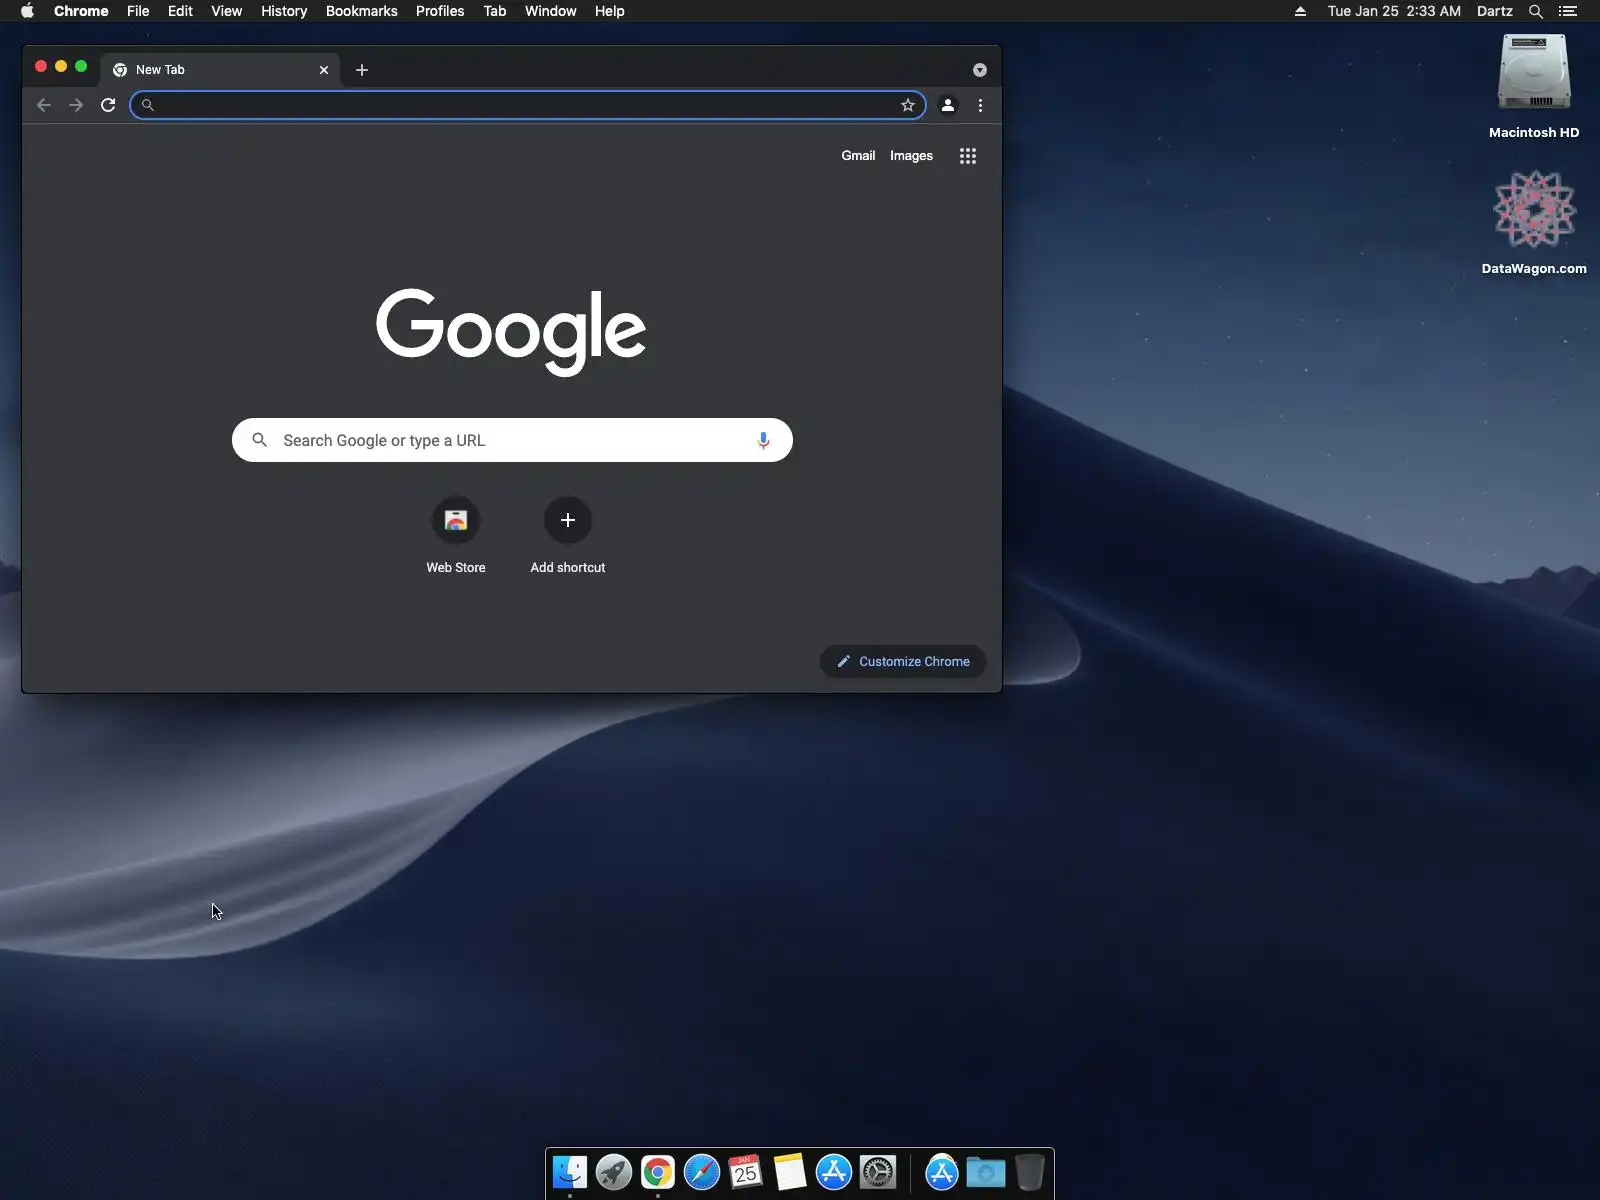
Task: Open the Edit menu
Action: click(x=180, y=11)
